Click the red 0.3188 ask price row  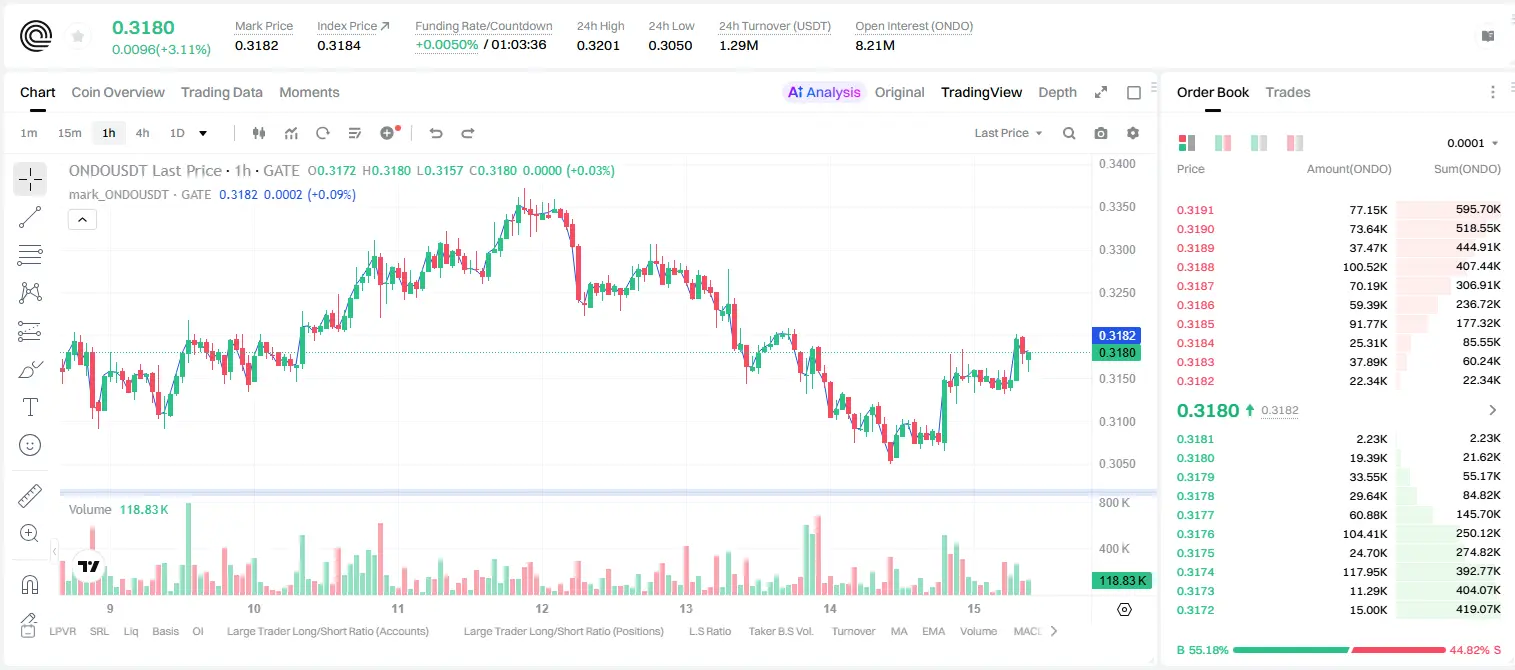click(x=1338, y=267)
